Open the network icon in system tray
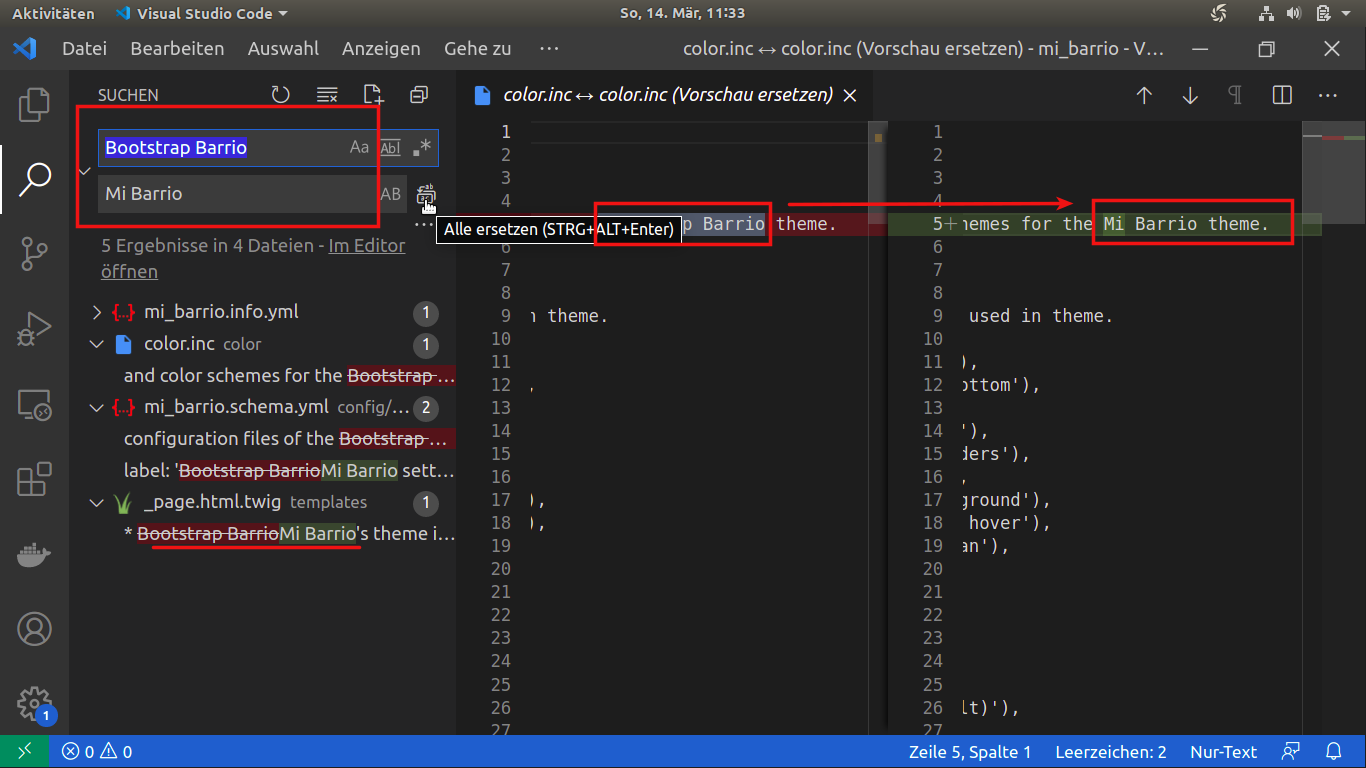The image size is (1366, 768). point(1266,13)
